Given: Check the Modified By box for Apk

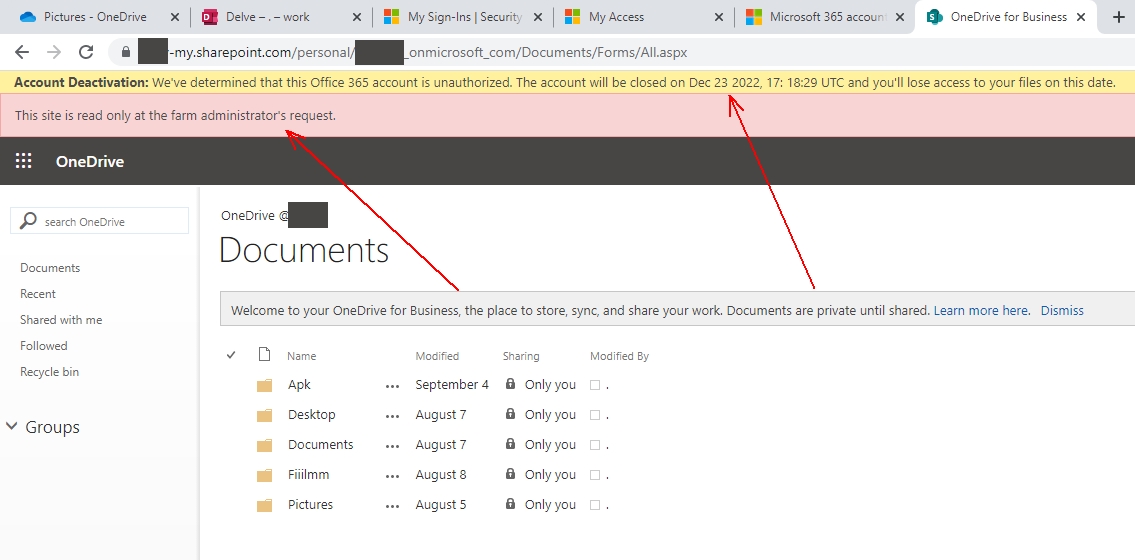Looking at the screenshot, I should coord(595,385).
